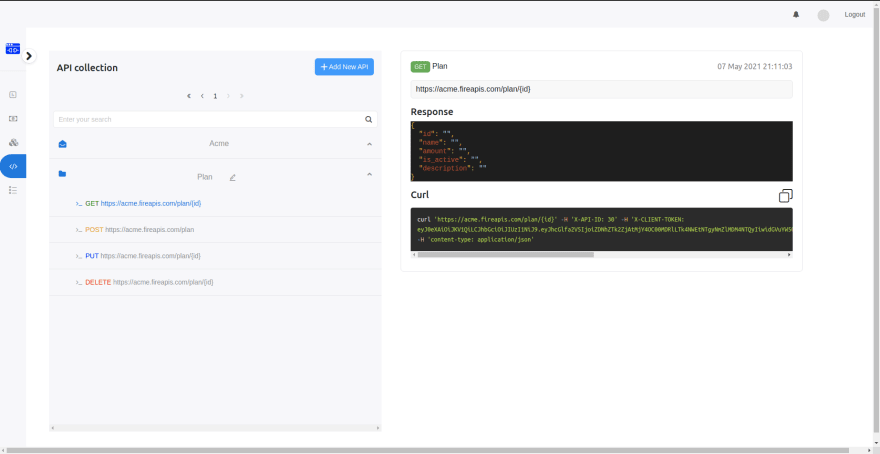Open the API code sidebar icon
The image size is (880, 454).
click(x=13, y=166)
